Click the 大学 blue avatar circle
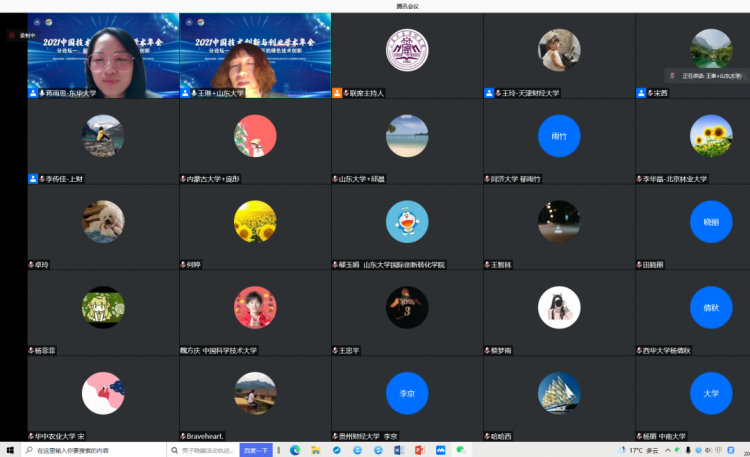 (711, 393)
